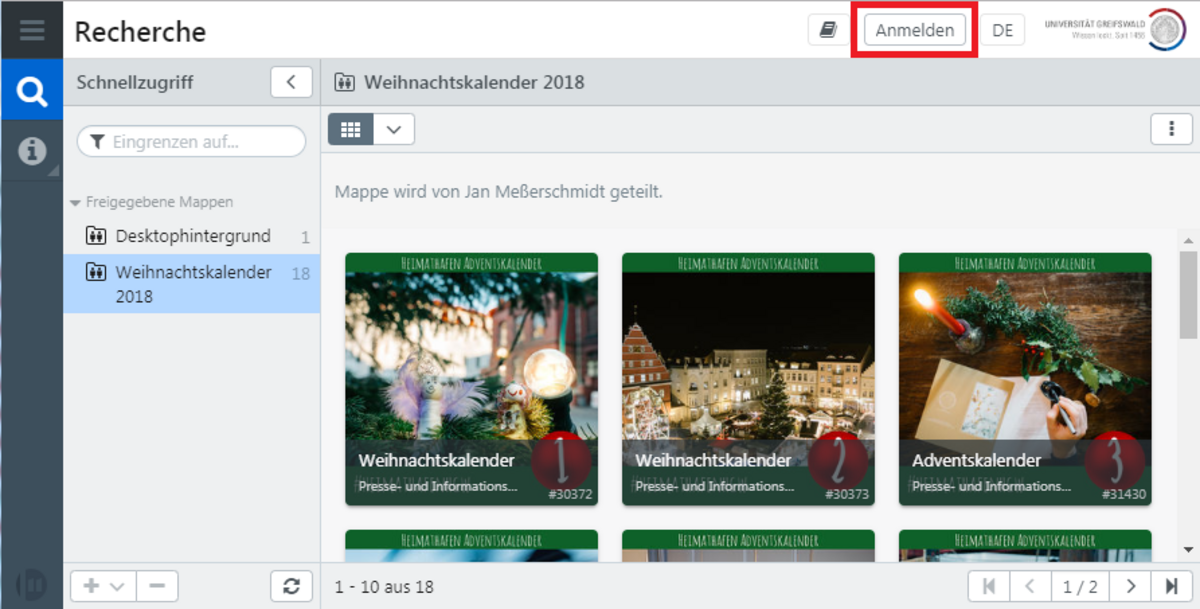Screen dimensions: 1200x609
Task: Open the info sidebar icon
Action: click(x=32, y=151)
